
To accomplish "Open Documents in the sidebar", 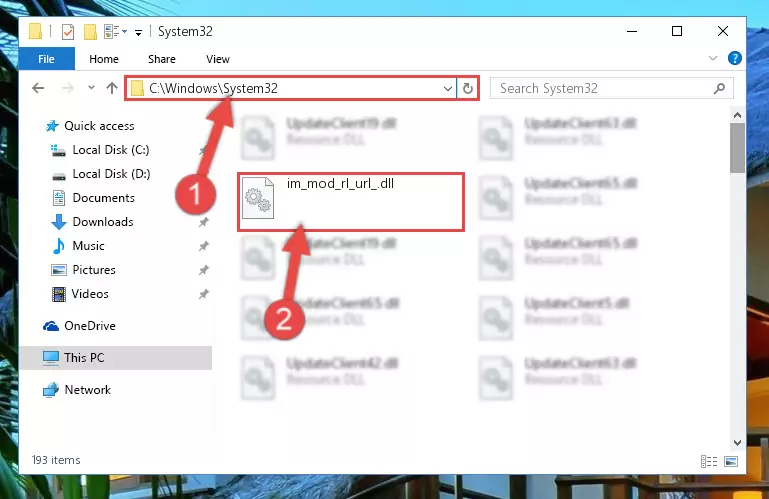I will (103, 198).
